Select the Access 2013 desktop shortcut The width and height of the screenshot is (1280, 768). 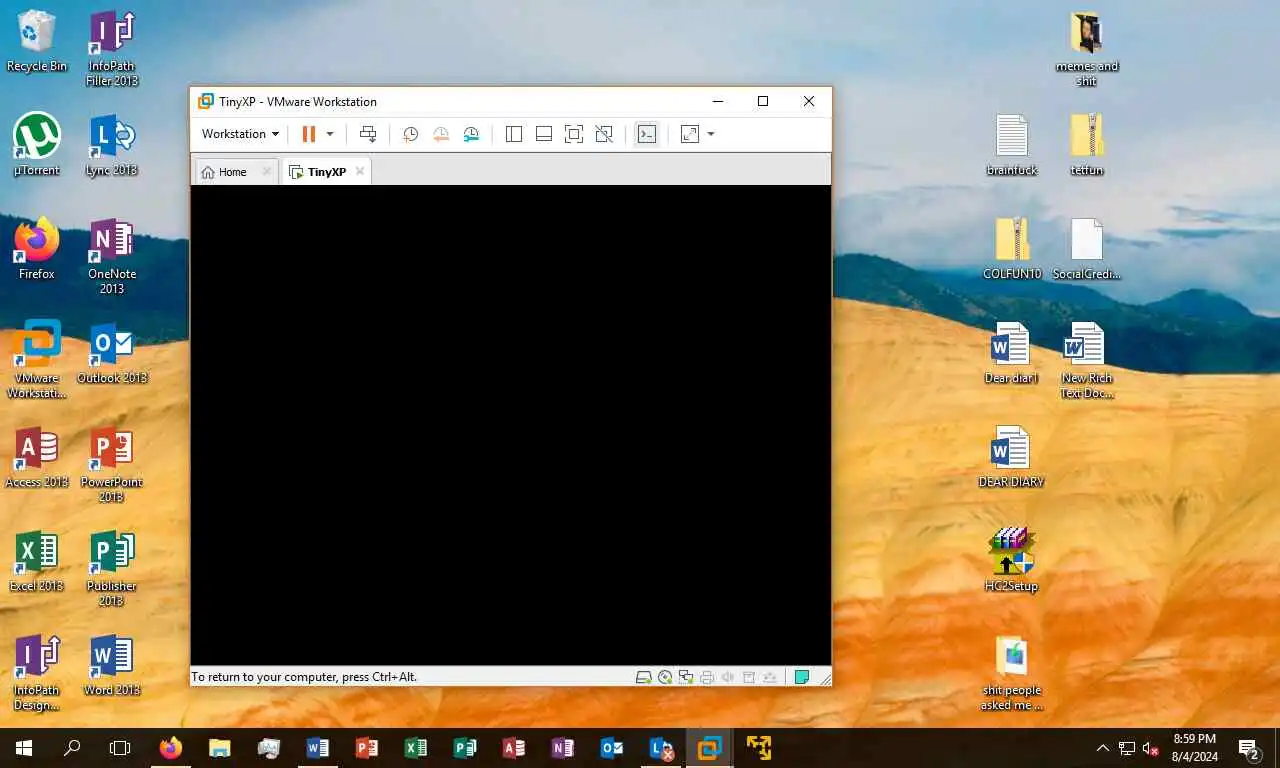click(x=37, y=457)
